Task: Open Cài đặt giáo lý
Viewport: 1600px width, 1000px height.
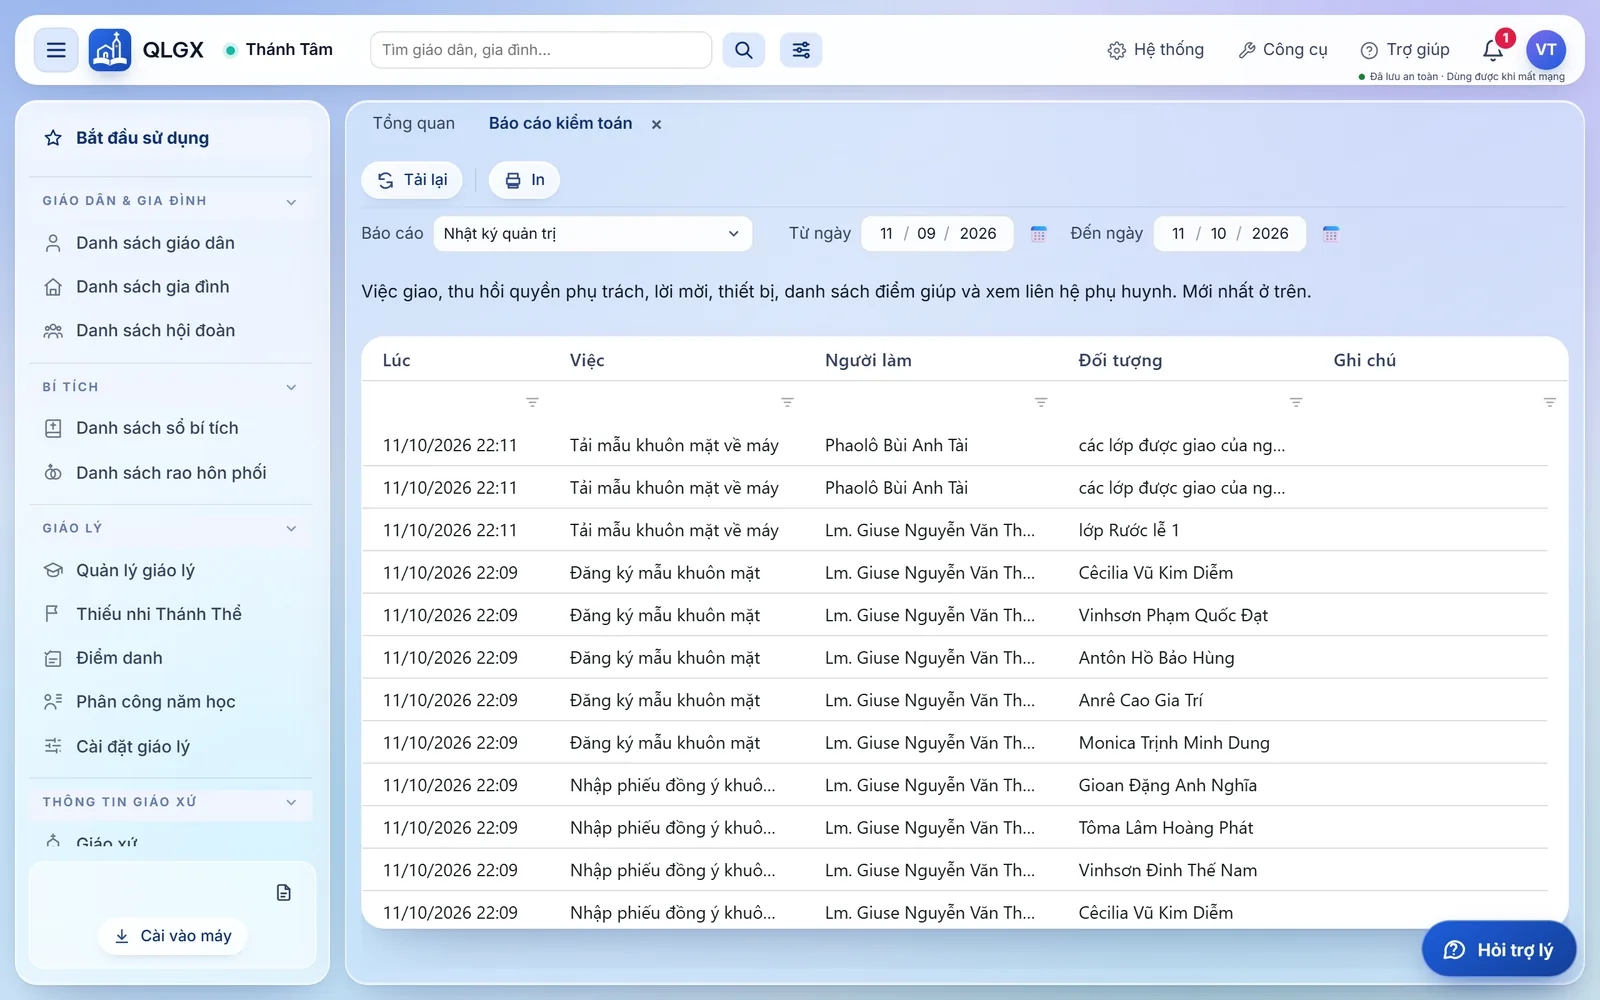Action: tap(170, 747)
